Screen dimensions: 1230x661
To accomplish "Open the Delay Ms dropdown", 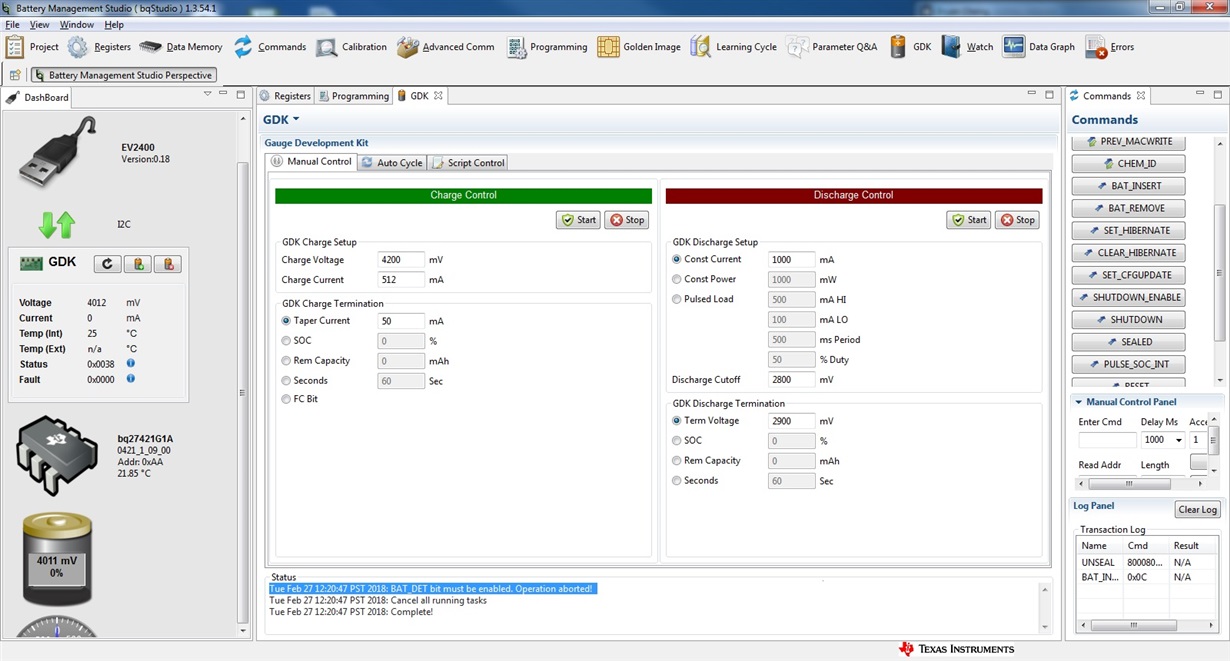I will click(1179, 440).
